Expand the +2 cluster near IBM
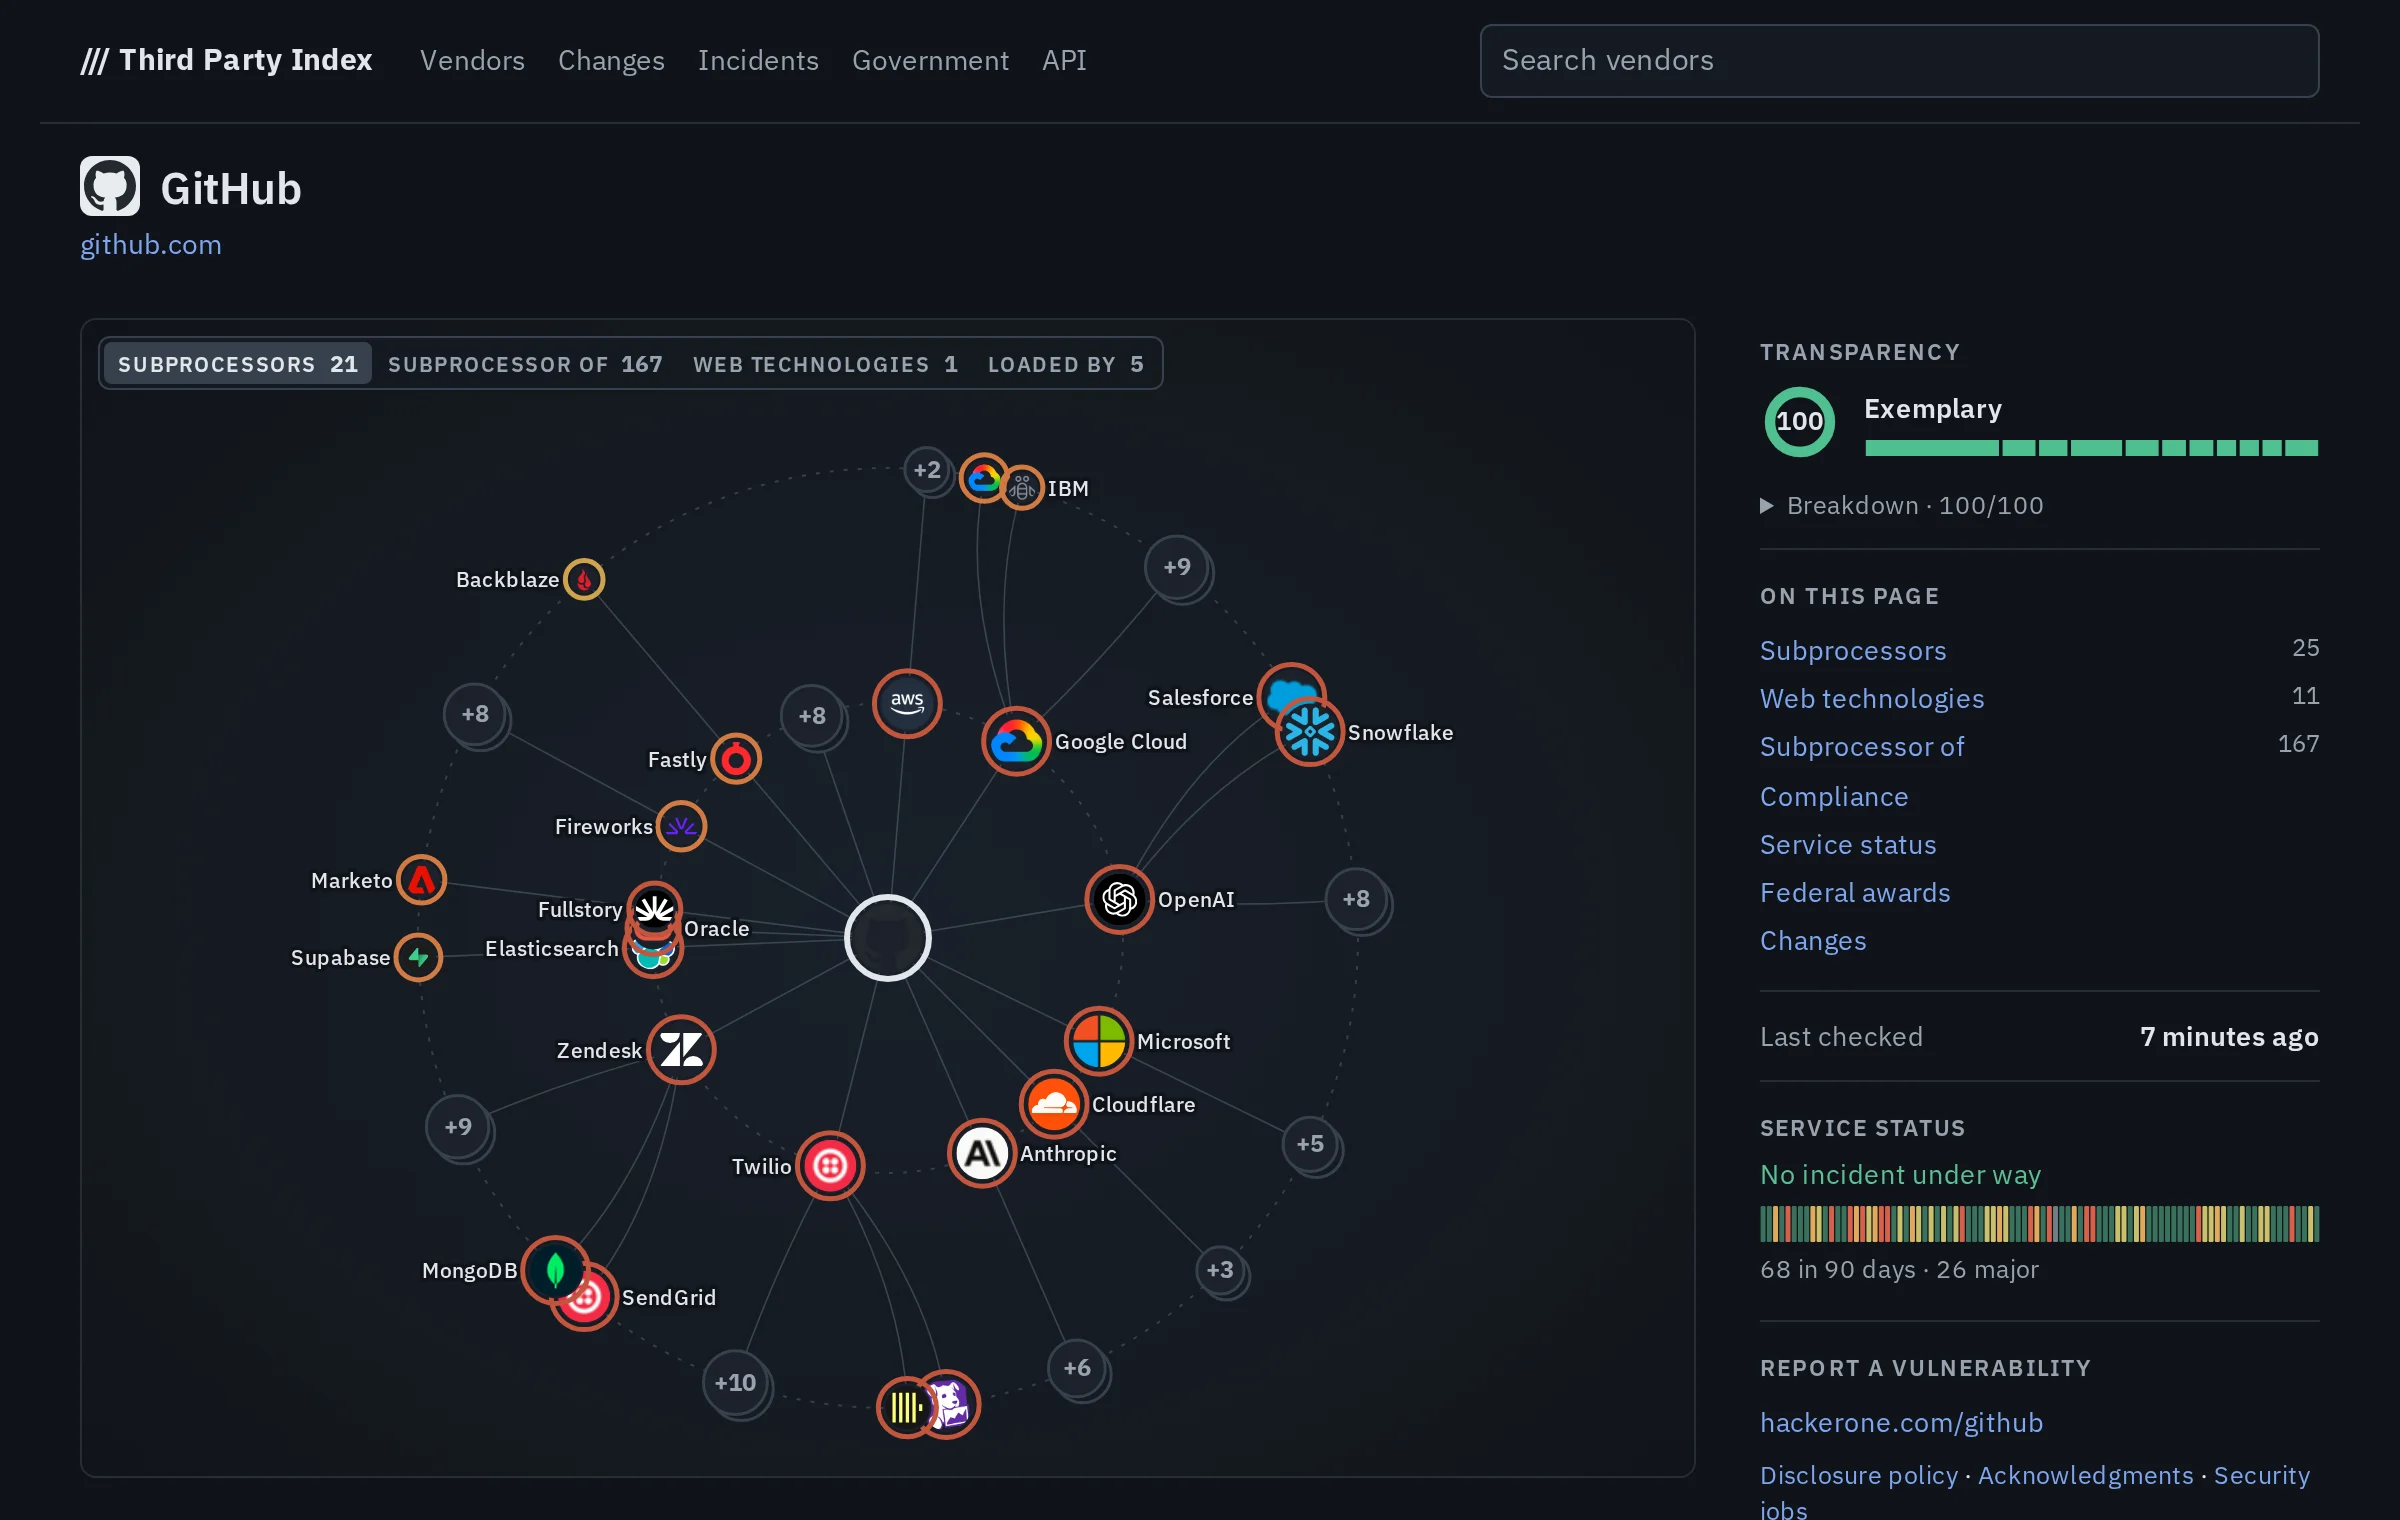This screenshot has height=1520, width=2400. coord(927,470)
